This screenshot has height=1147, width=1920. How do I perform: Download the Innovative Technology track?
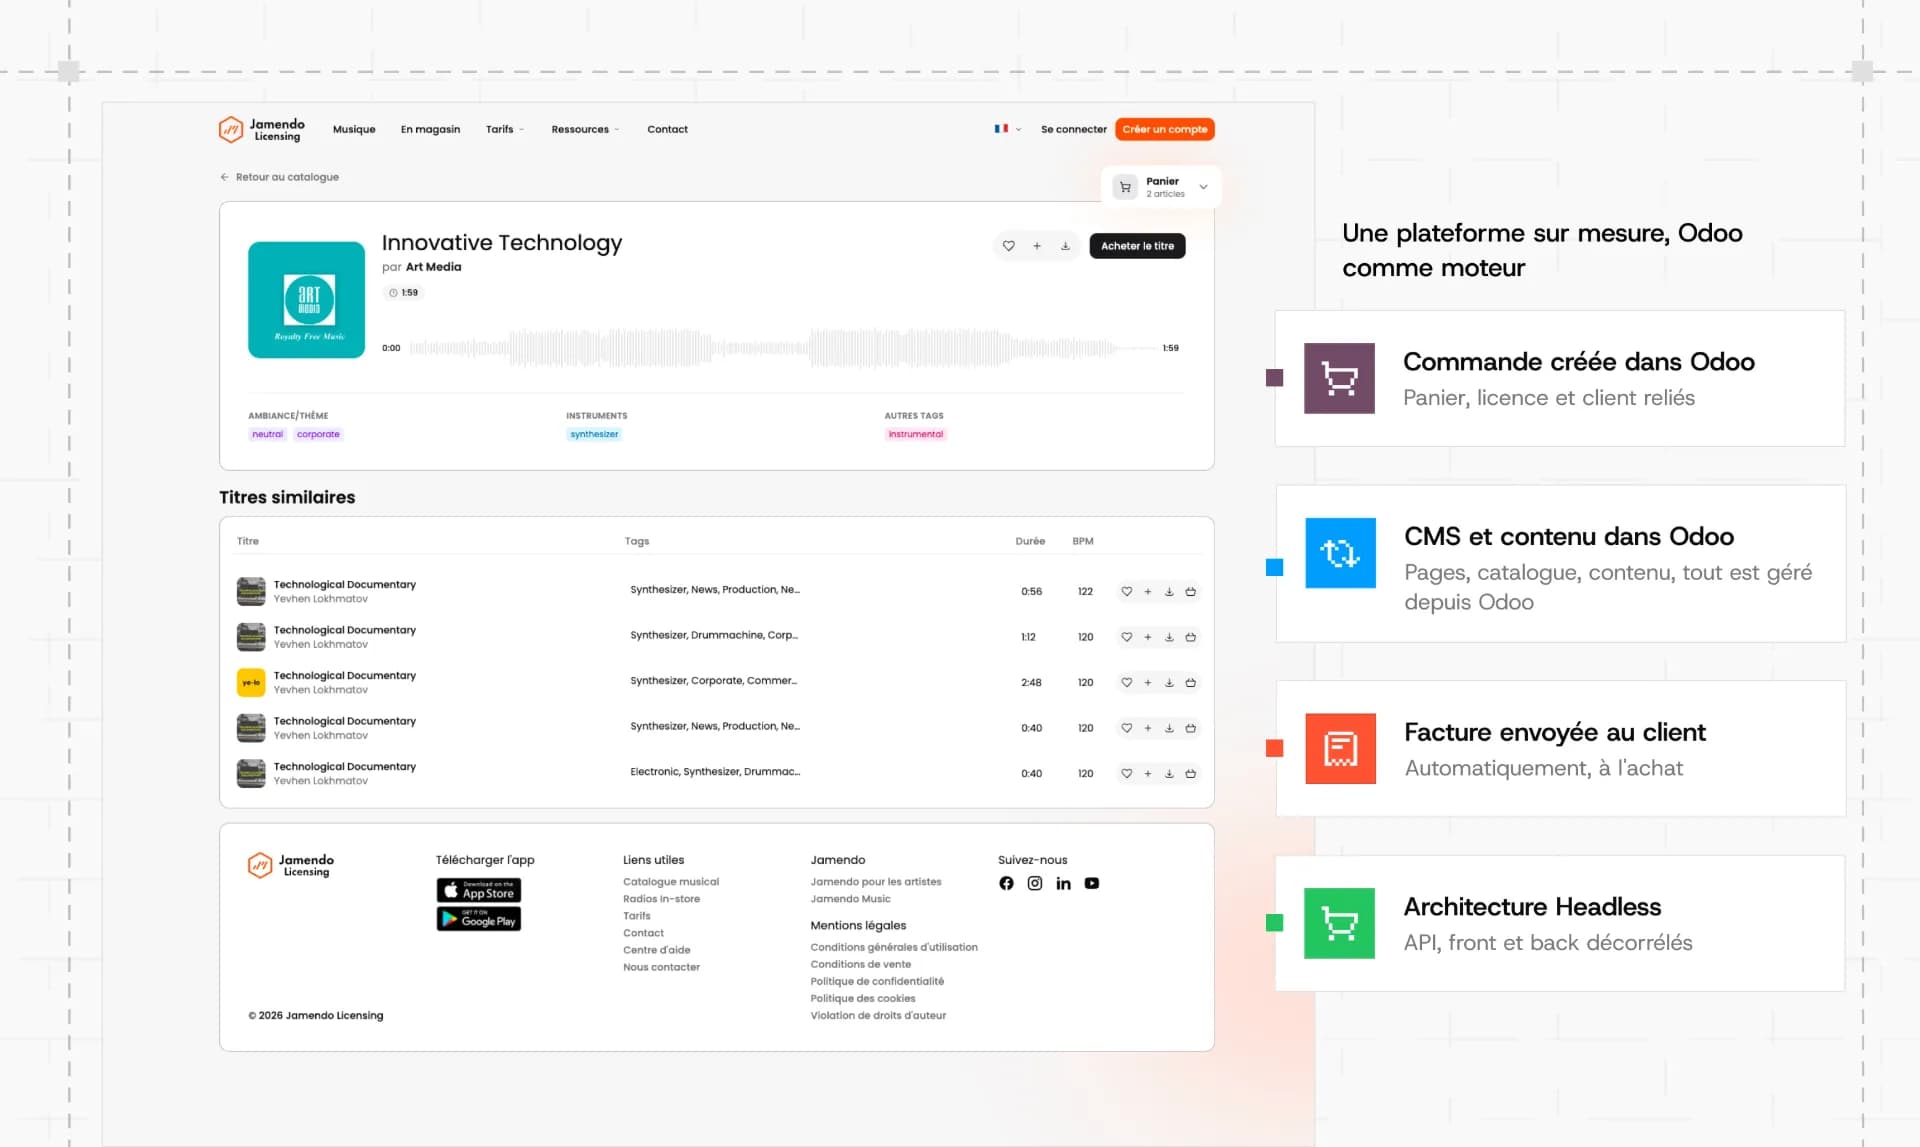[x=1065, y=246]
